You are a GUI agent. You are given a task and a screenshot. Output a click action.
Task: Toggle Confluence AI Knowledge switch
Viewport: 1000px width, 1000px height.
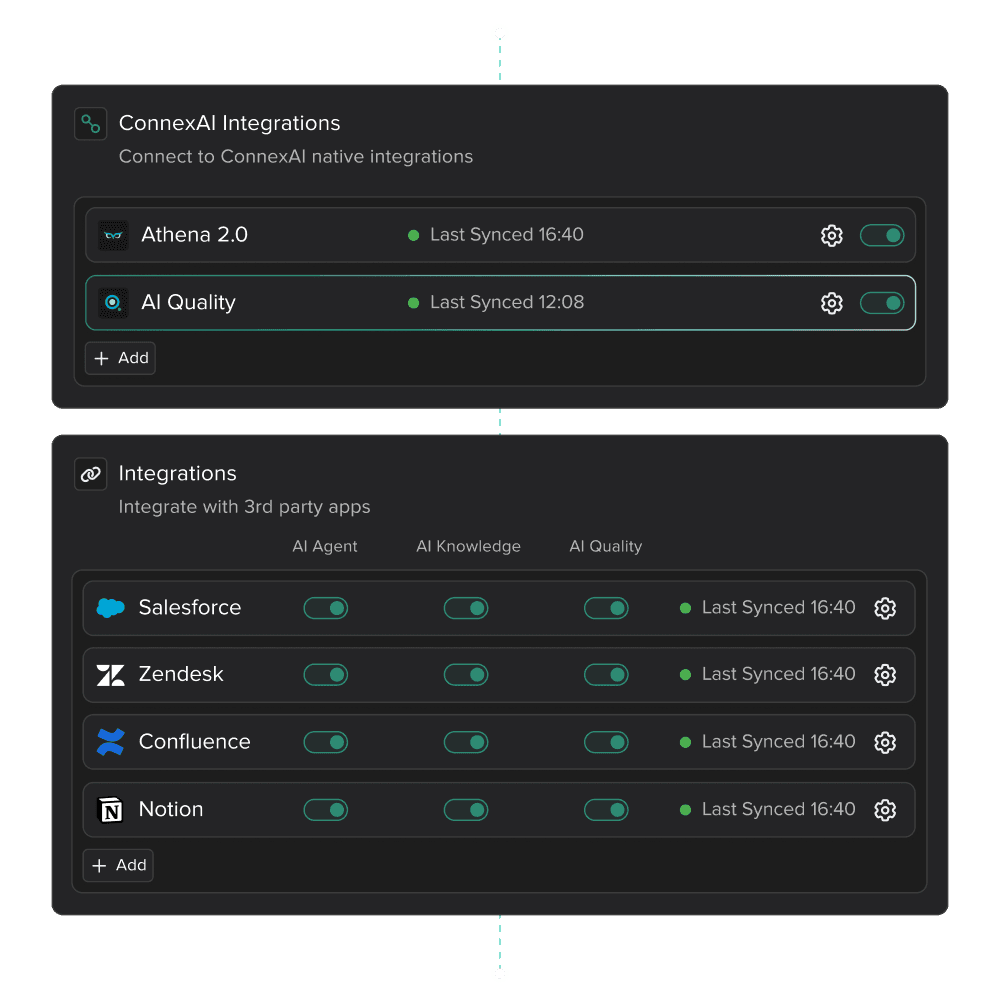pyautogui.click(x=466, y=742)
